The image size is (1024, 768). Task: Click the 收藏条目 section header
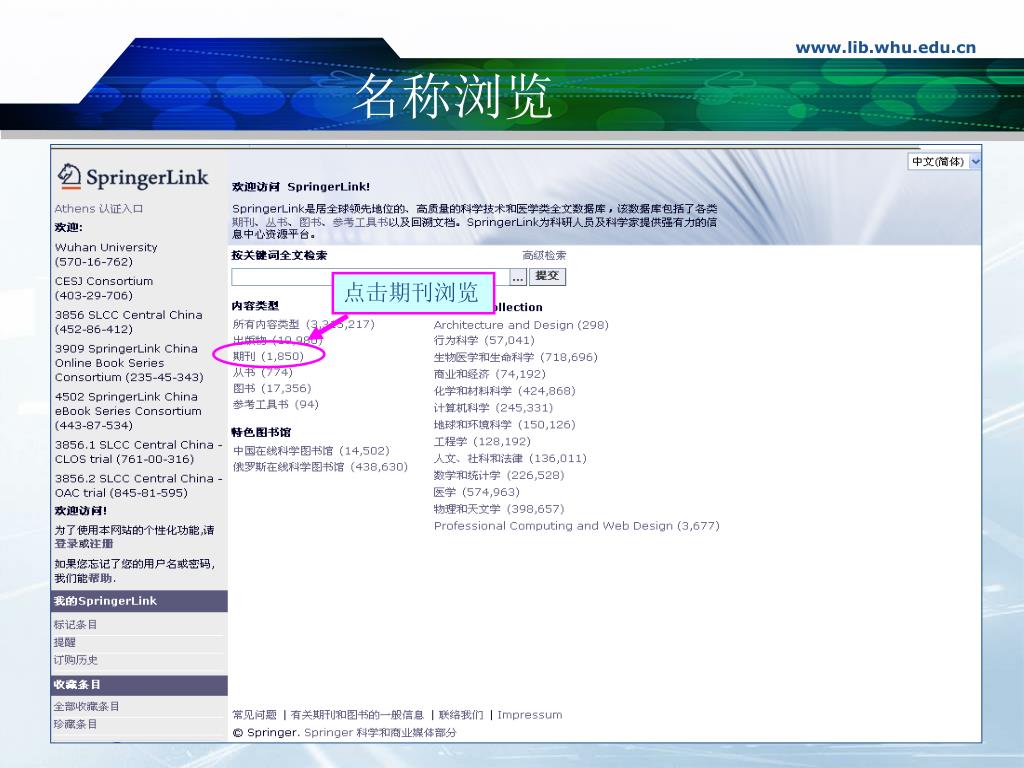(139, 684)
